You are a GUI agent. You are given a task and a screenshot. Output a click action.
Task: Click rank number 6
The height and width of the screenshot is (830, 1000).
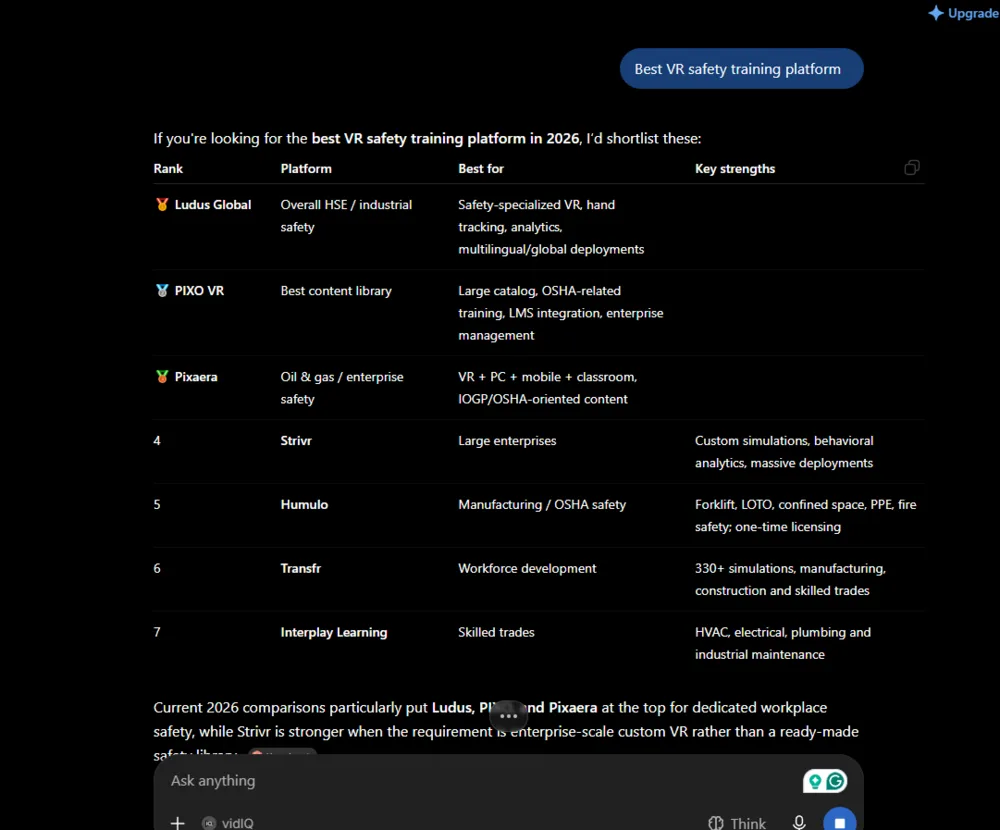[x=157, y=568]
